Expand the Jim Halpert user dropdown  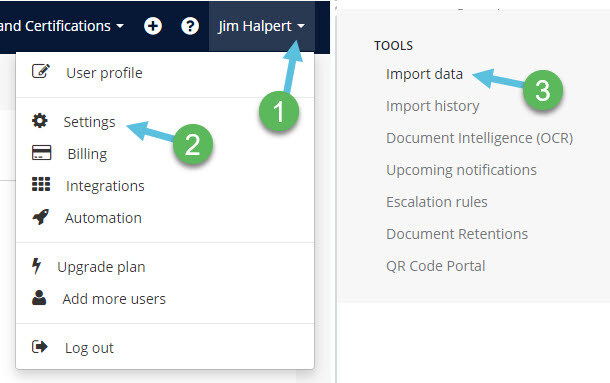[x=261, y=26]
